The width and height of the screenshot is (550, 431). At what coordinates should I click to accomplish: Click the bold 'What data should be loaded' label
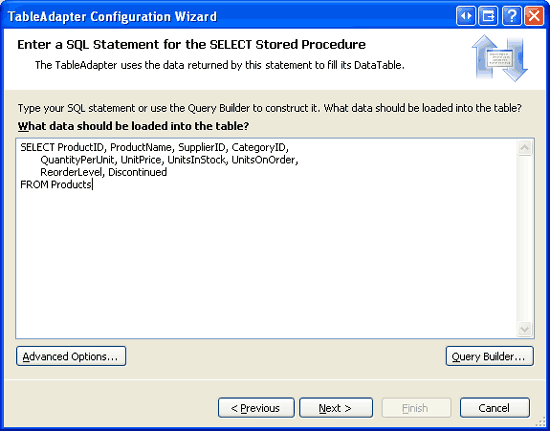[133, 126]
